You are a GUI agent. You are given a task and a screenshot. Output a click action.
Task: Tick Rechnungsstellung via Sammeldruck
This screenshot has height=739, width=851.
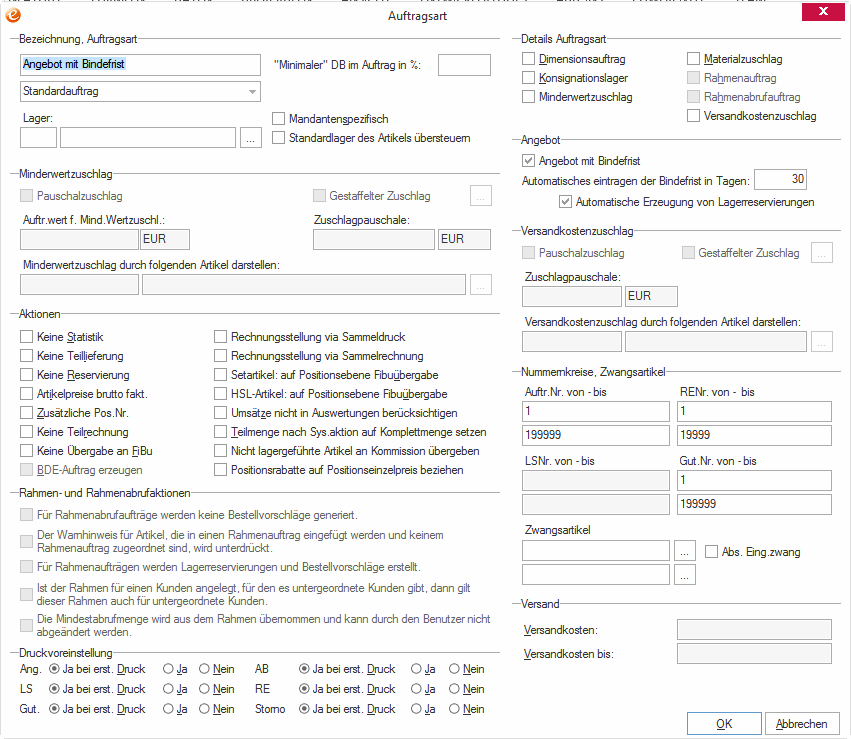click(x=220, y=337)
